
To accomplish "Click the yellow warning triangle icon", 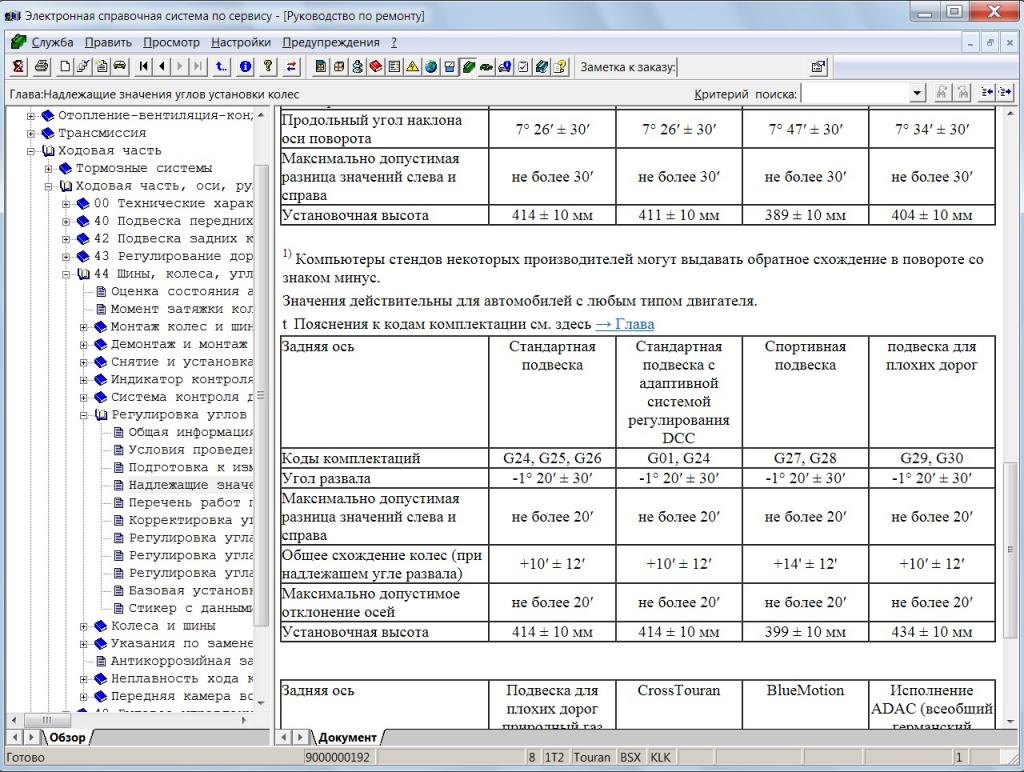I will (x=413, y=67).
